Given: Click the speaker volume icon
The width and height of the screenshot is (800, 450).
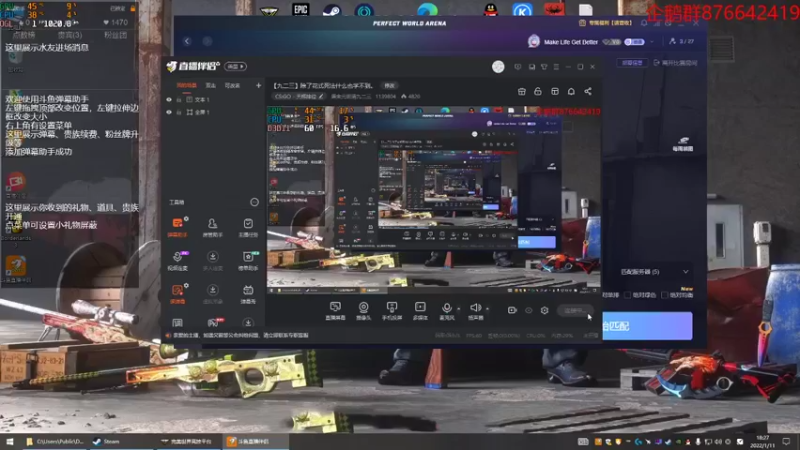Looking at the screenshot, I should (x=475, y=308).
